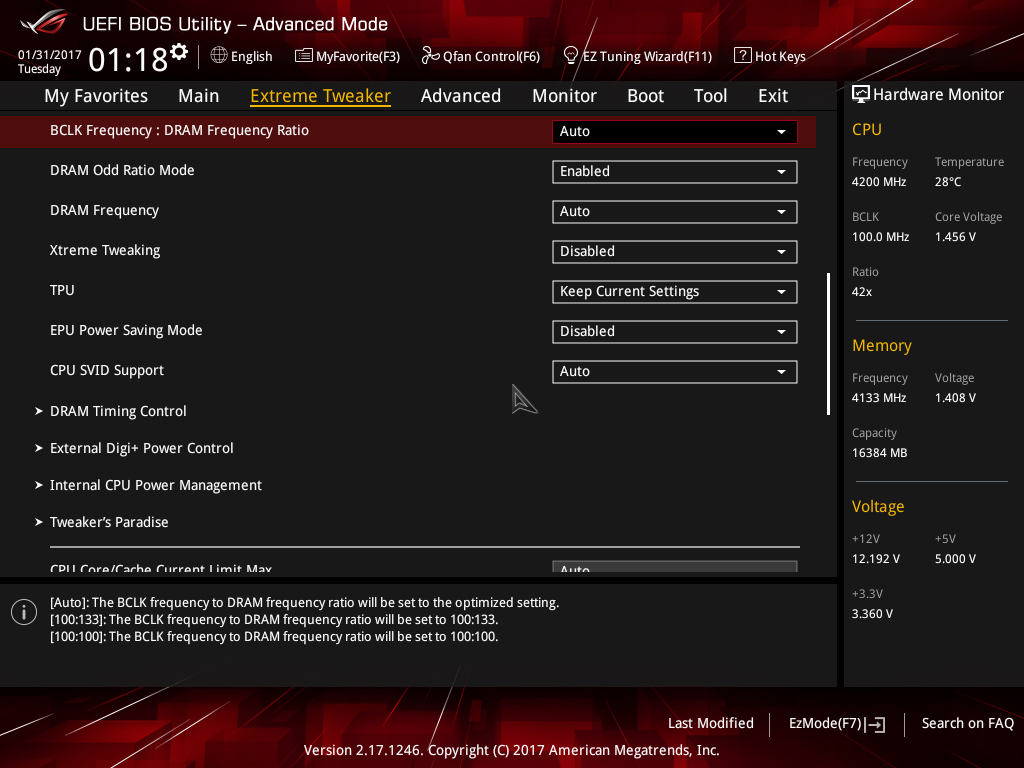Click the BCLK Frequency : DRAM Frequency Ratio label

(x=179, y=130)
